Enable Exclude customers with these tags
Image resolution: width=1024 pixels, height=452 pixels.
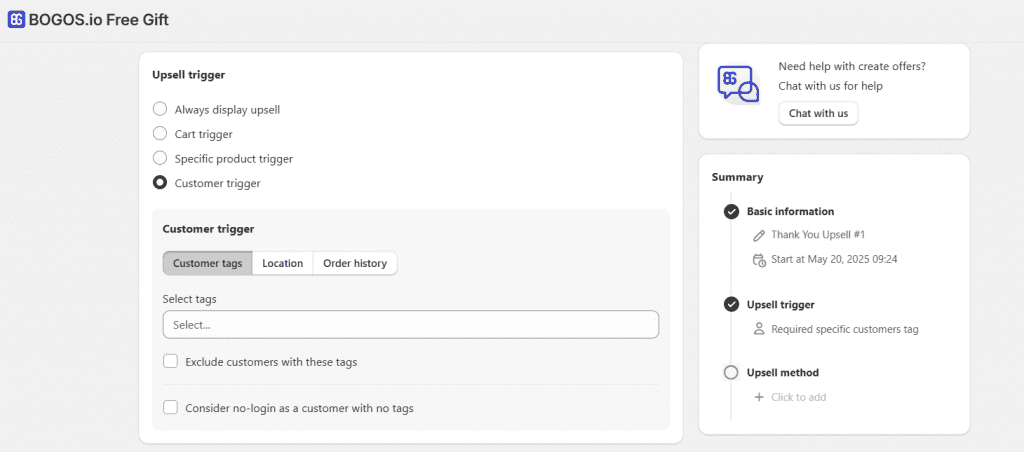pos(171,362)
